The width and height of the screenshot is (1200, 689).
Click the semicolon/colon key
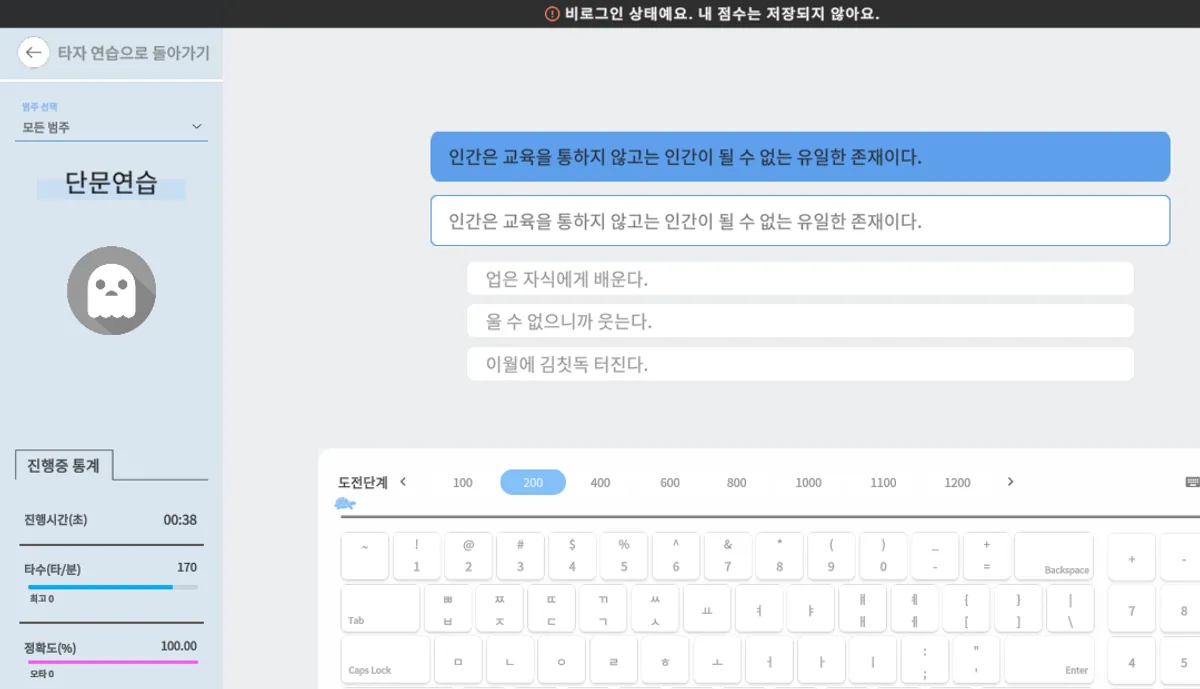[x=925, y=660]
